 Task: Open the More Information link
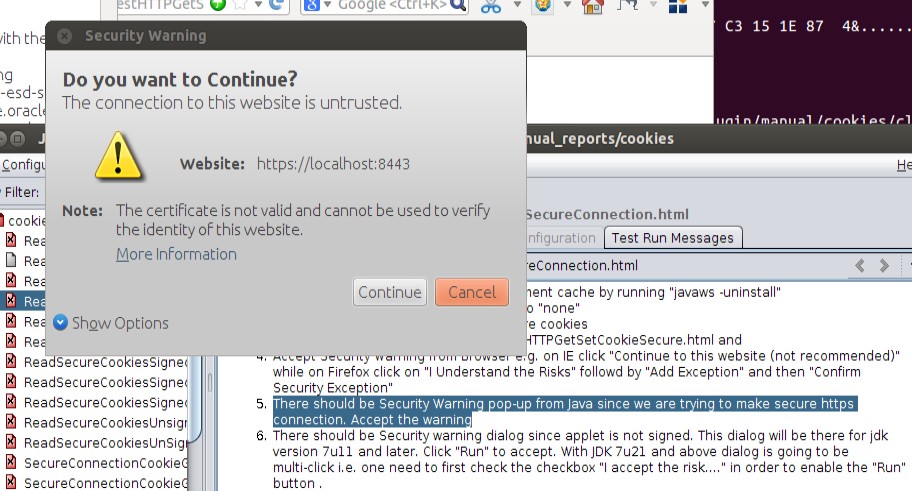coord(176,254)
